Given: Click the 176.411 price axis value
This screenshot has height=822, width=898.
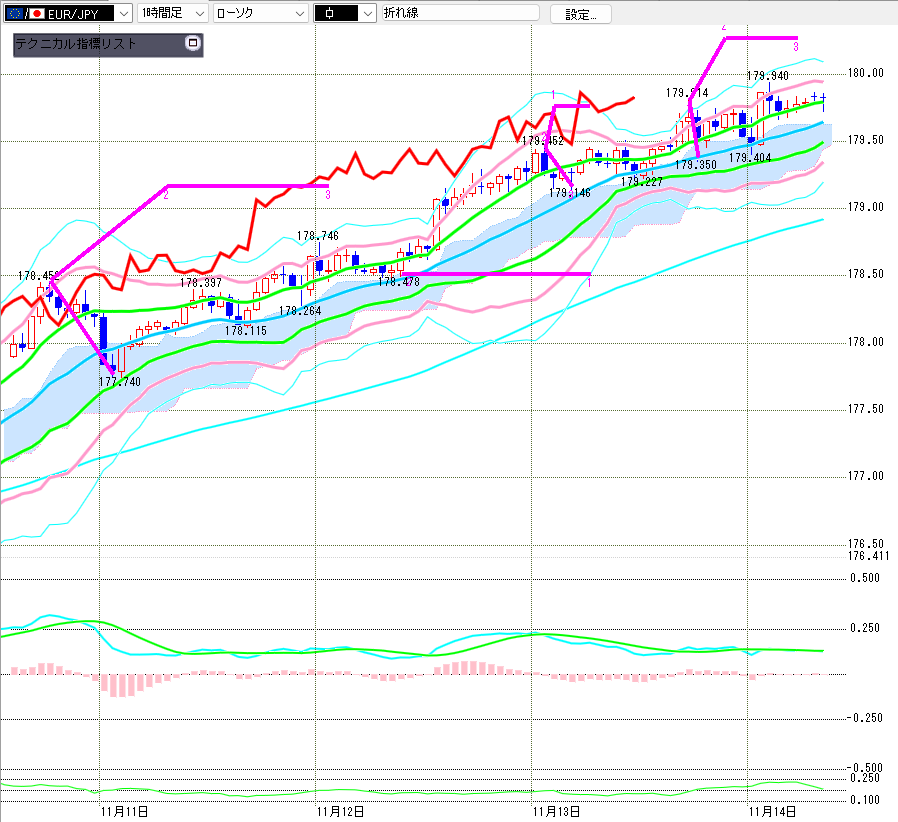Looking at the screenshot, I should pyautogui.click(x=868, y=556).
